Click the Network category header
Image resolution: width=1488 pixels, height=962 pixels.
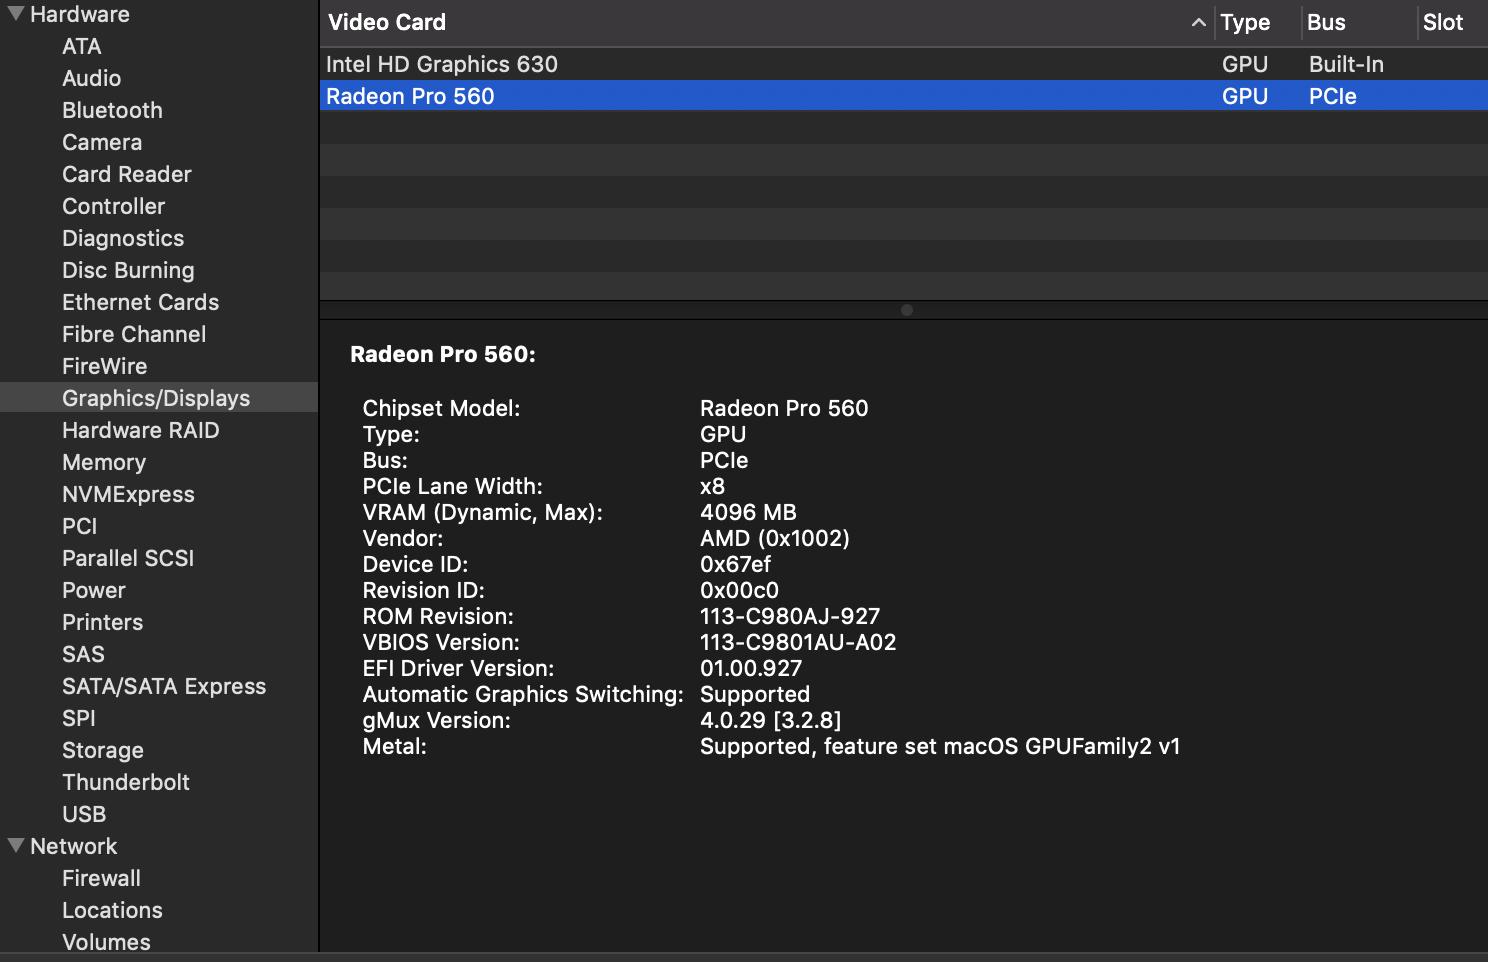(x=74, y=846)
